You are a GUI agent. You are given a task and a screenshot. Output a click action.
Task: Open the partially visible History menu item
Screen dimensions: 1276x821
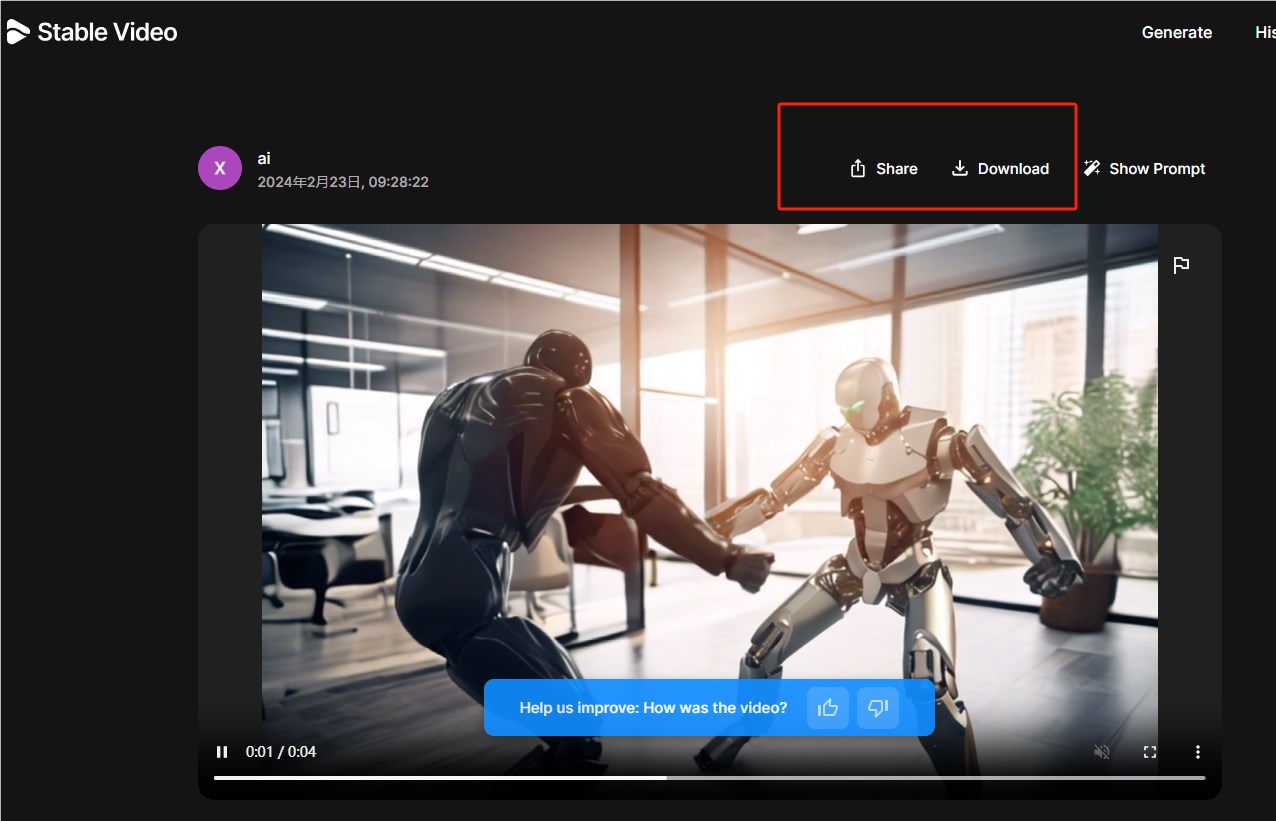pyautogui.click(x=1264, y=32)
